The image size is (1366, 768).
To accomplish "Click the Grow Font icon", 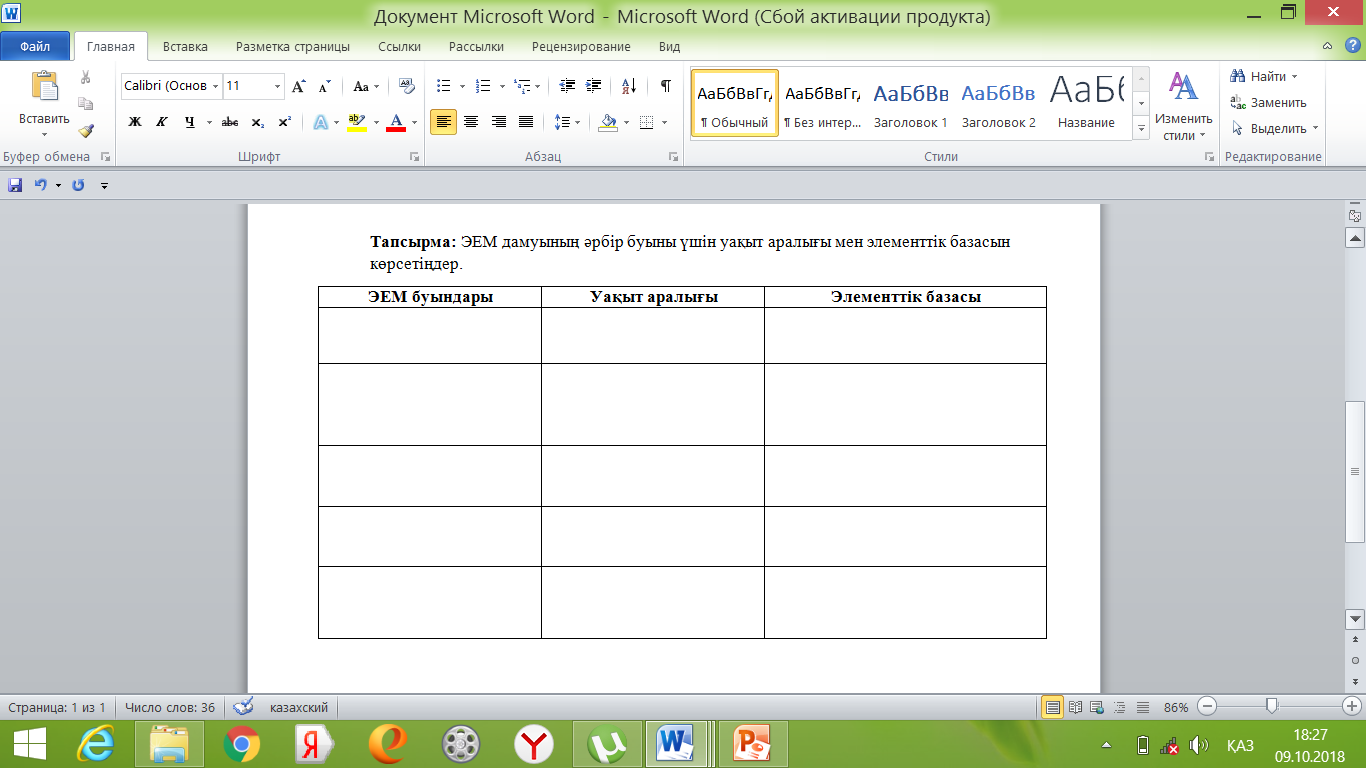I will point(298,87).
